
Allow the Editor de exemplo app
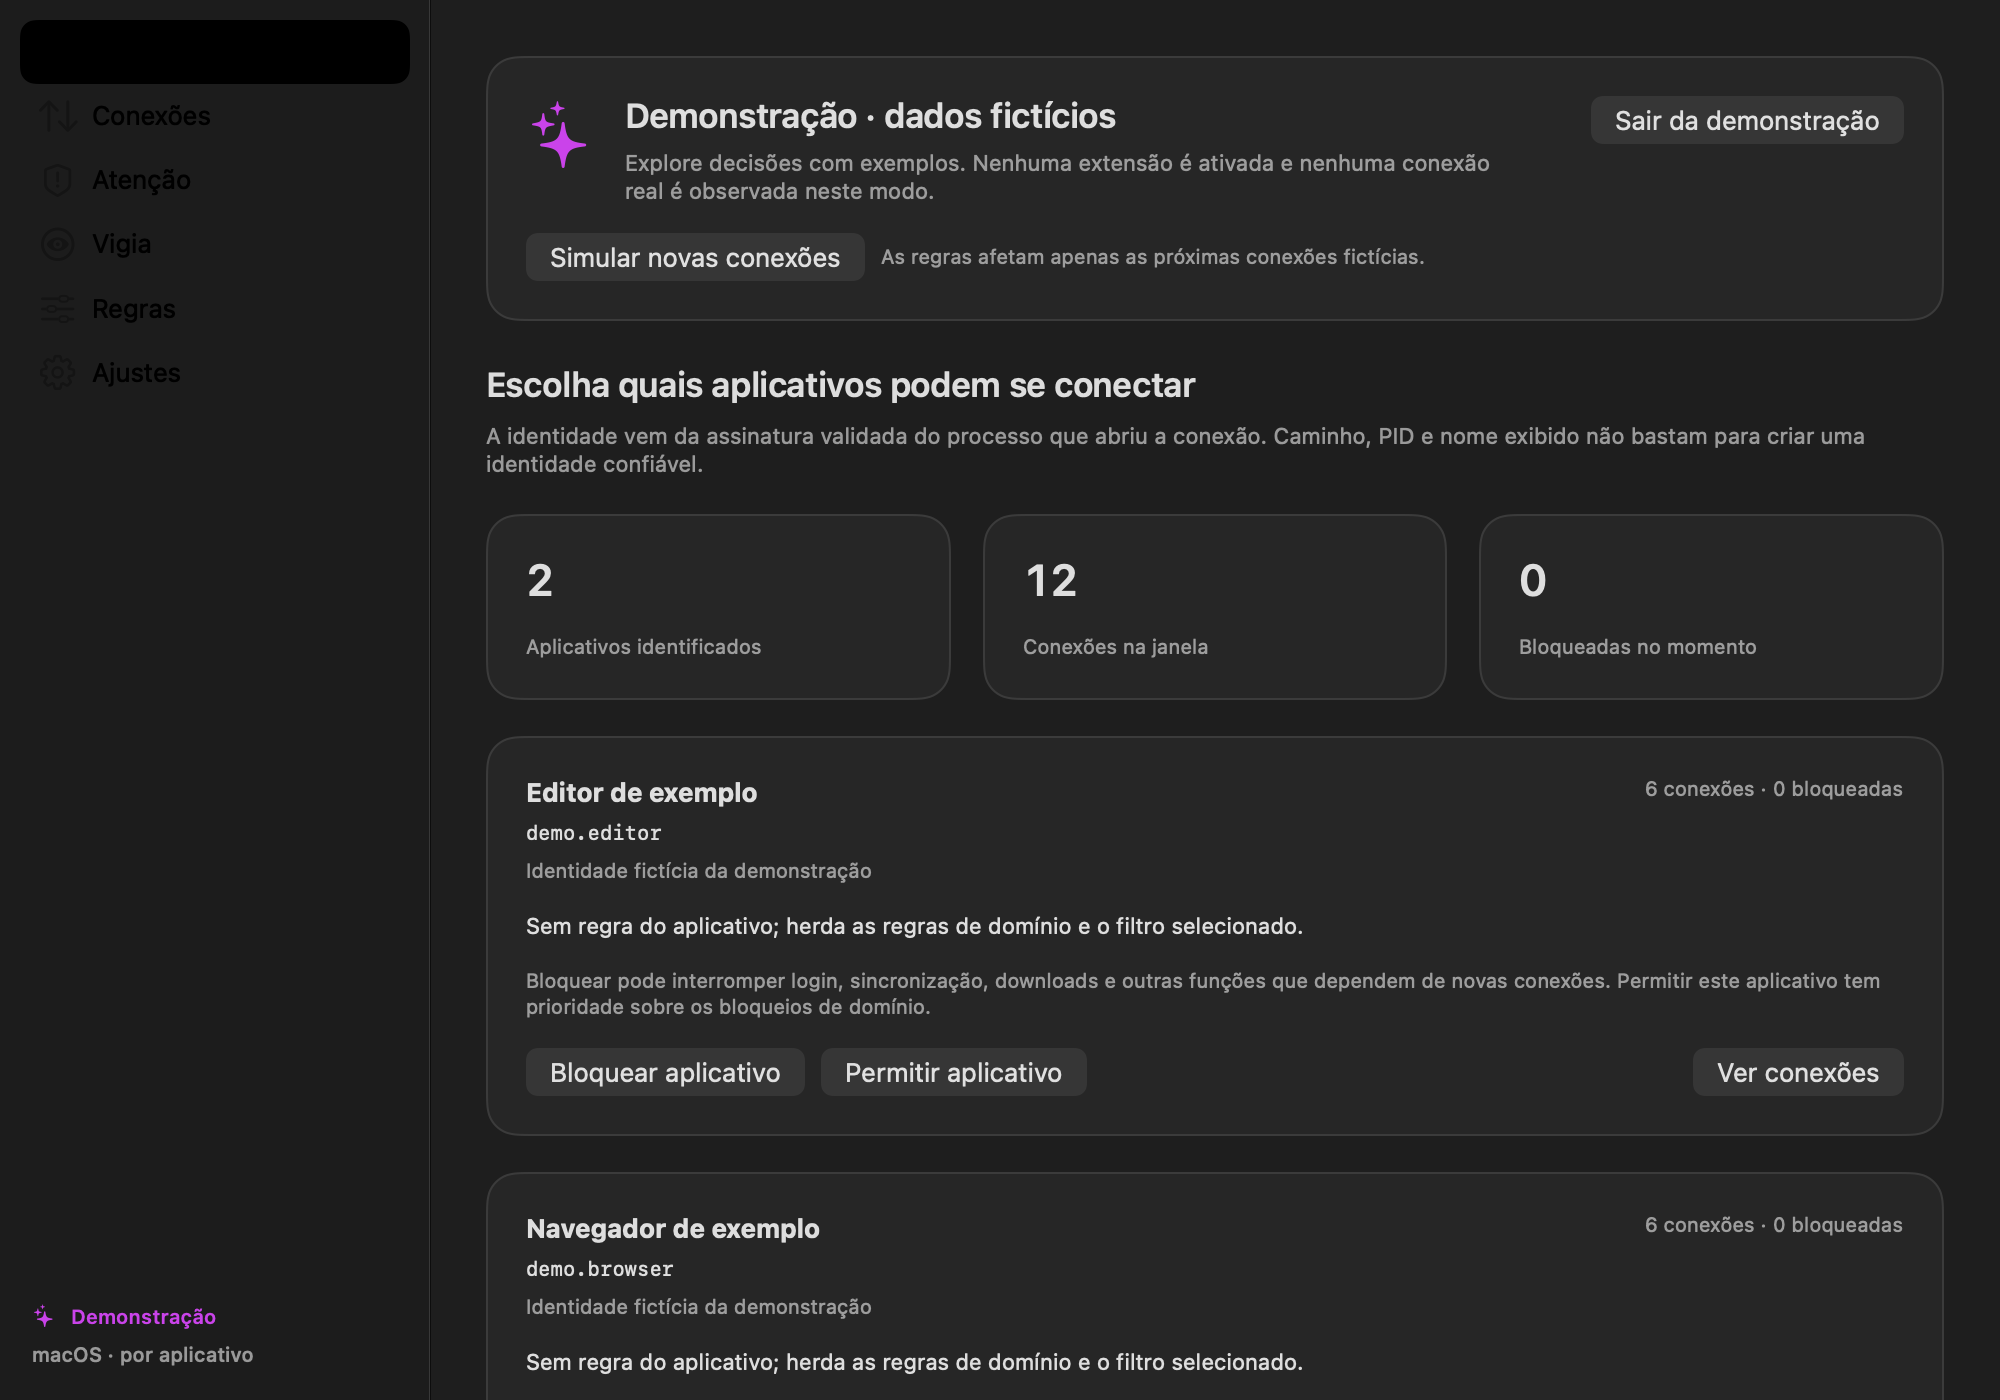point(953,1072)
